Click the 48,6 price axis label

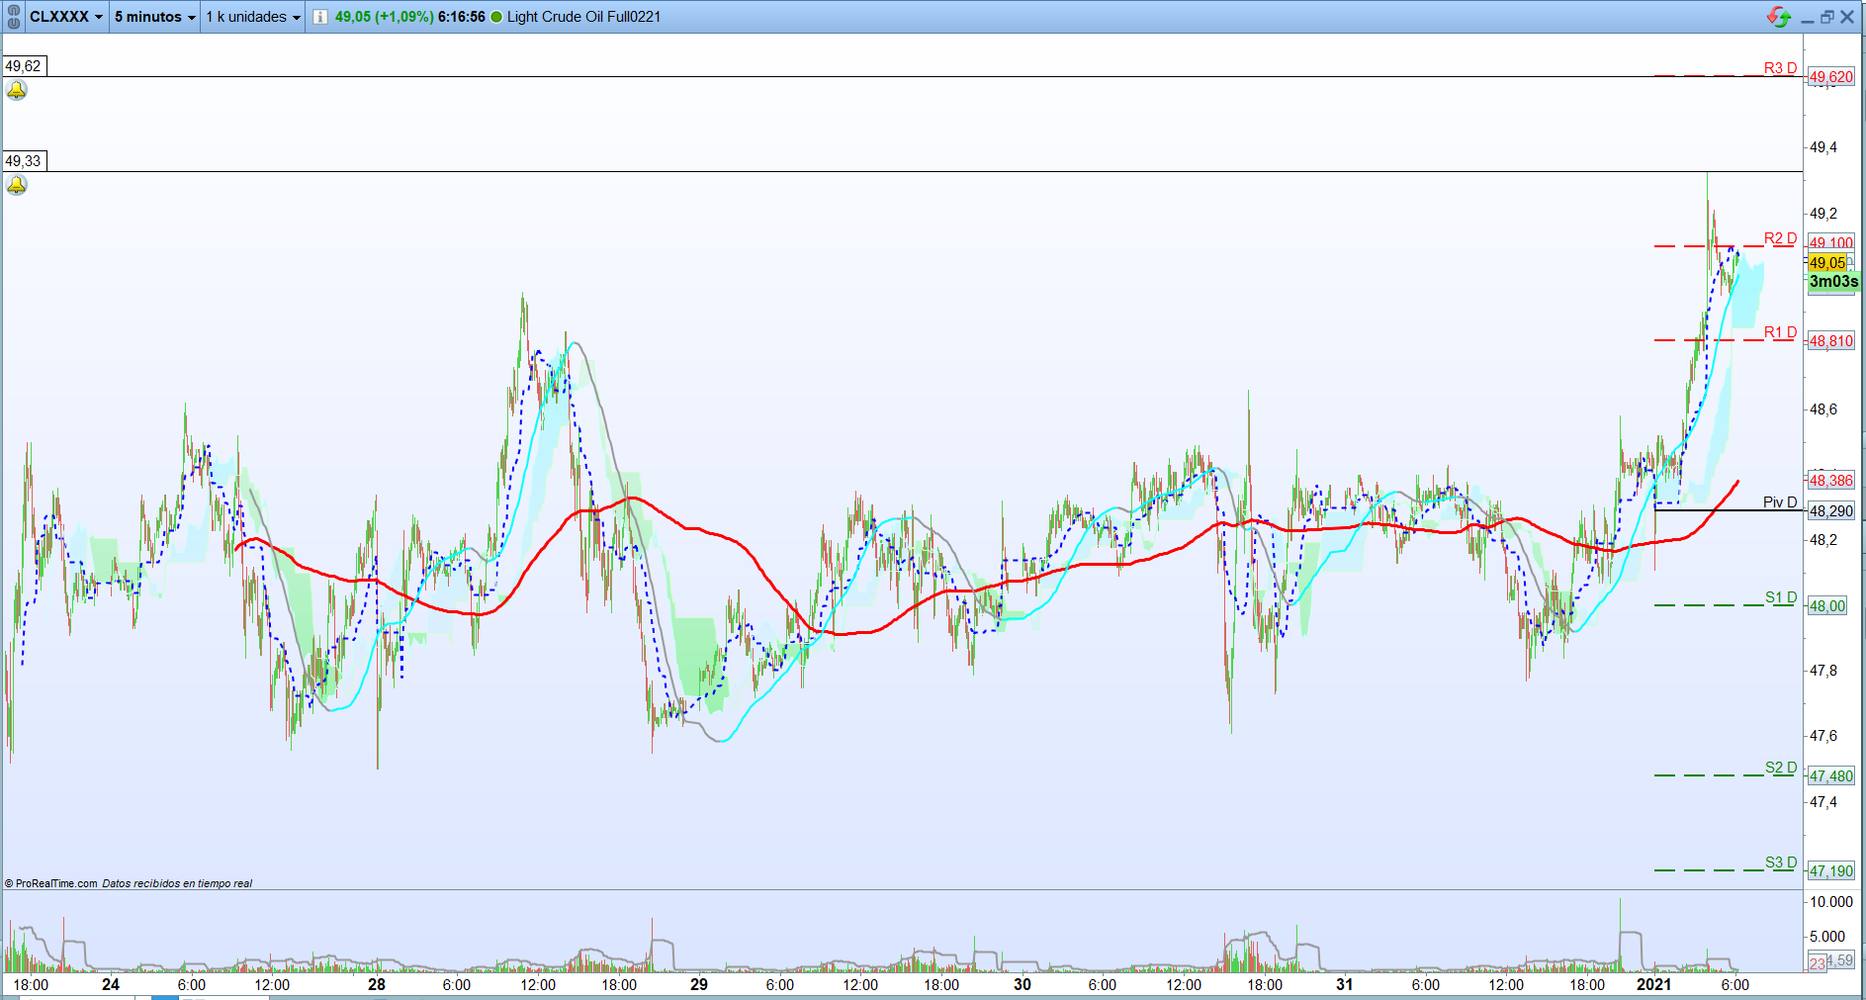pos(1823,409)
